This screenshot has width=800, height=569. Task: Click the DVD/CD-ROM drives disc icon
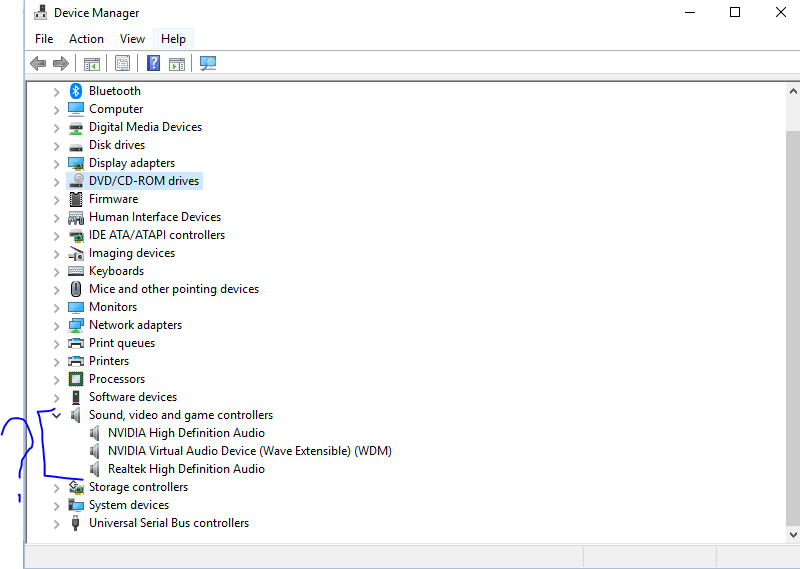[x=77, y=181]
